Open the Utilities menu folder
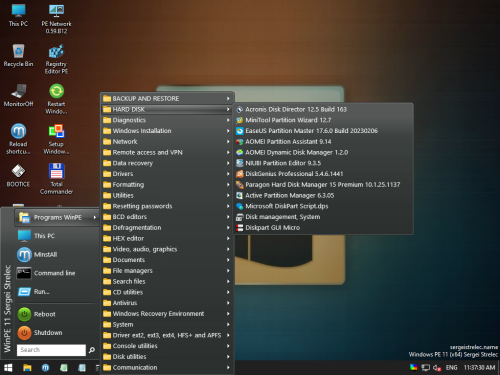 [167, 195]
